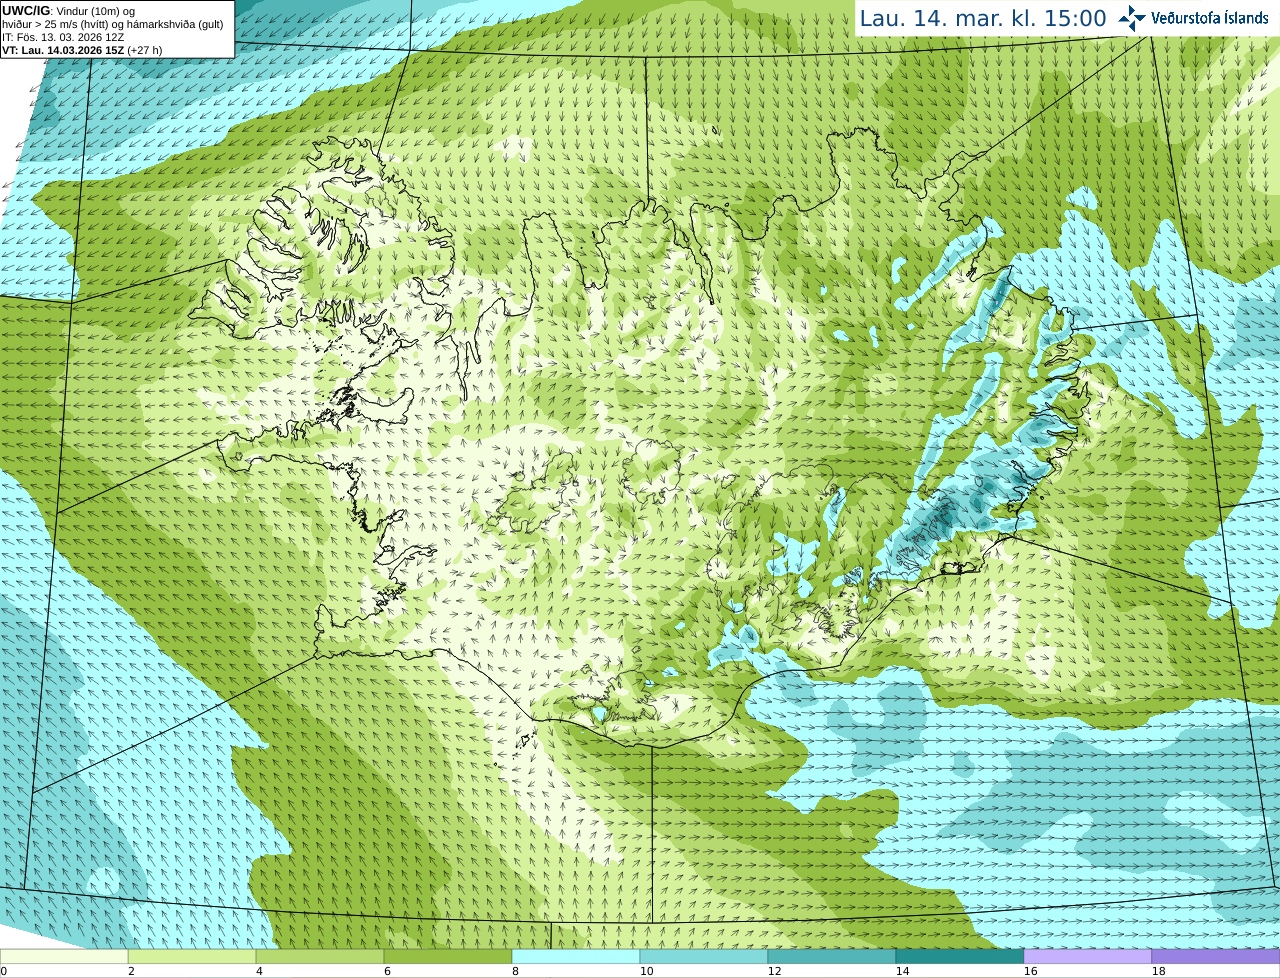Click the legend scale label 12

click(774, 971)
